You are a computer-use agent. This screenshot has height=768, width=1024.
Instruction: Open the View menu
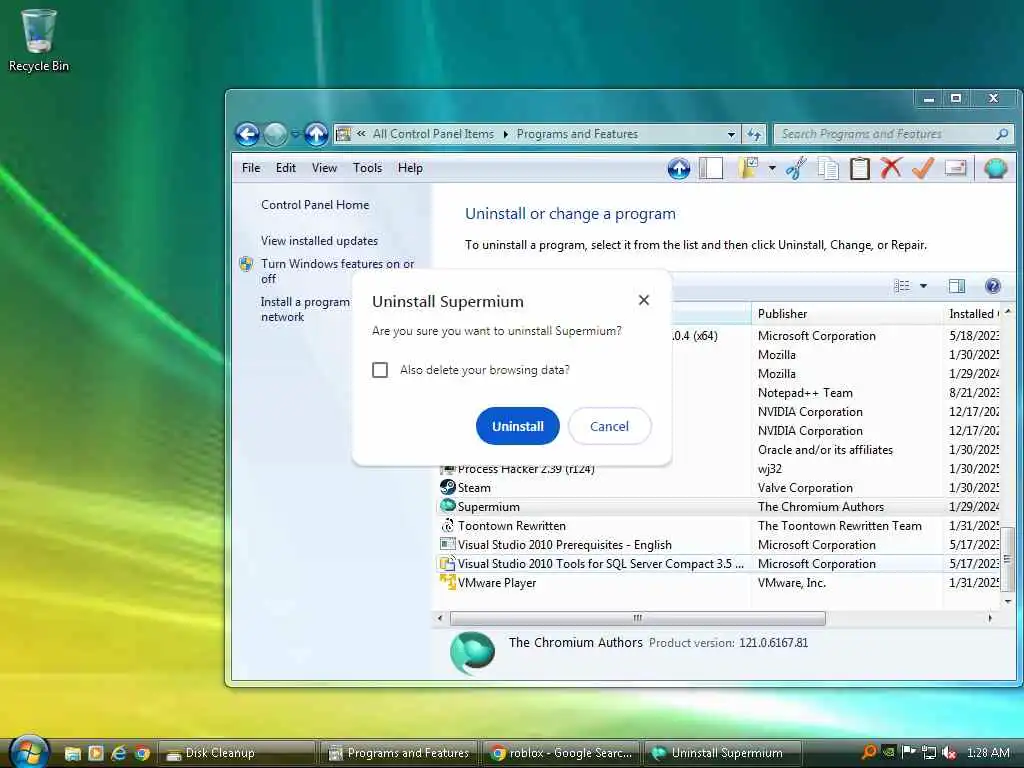(324, 168)
